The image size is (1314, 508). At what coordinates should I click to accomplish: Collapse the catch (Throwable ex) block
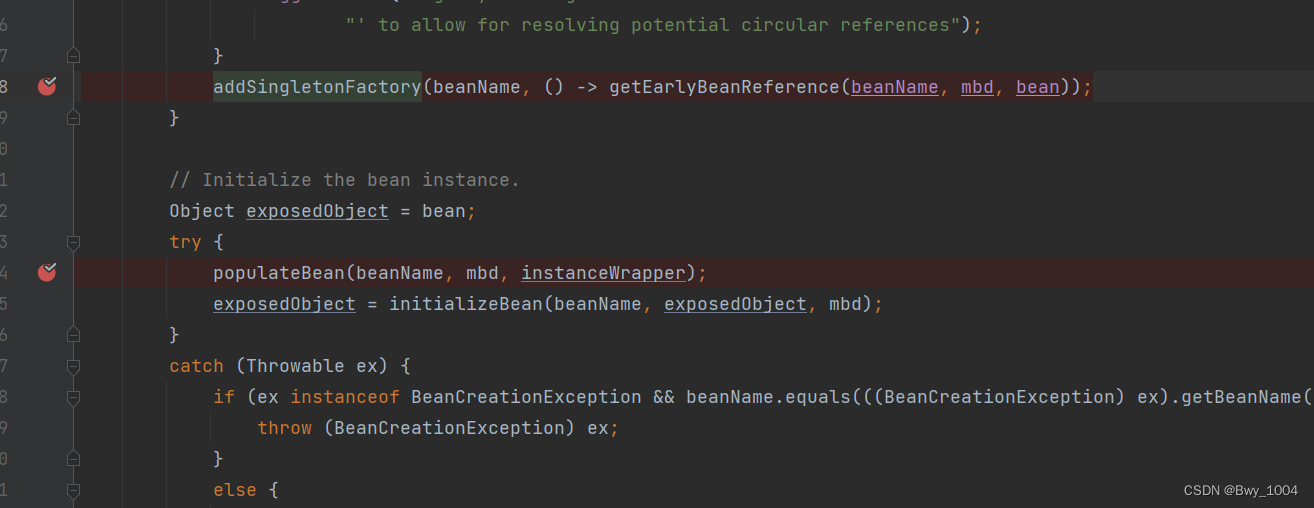73,366
